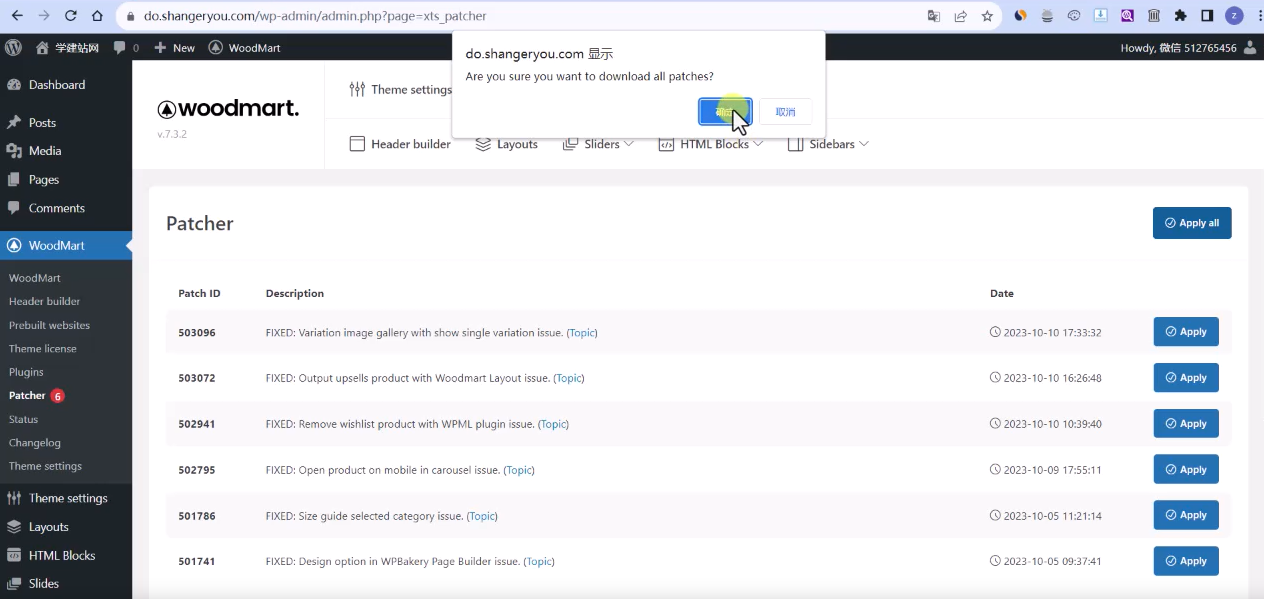1264x599 pixels.
Task: Apply patch 503072
Action: (x=1186, y=378)
